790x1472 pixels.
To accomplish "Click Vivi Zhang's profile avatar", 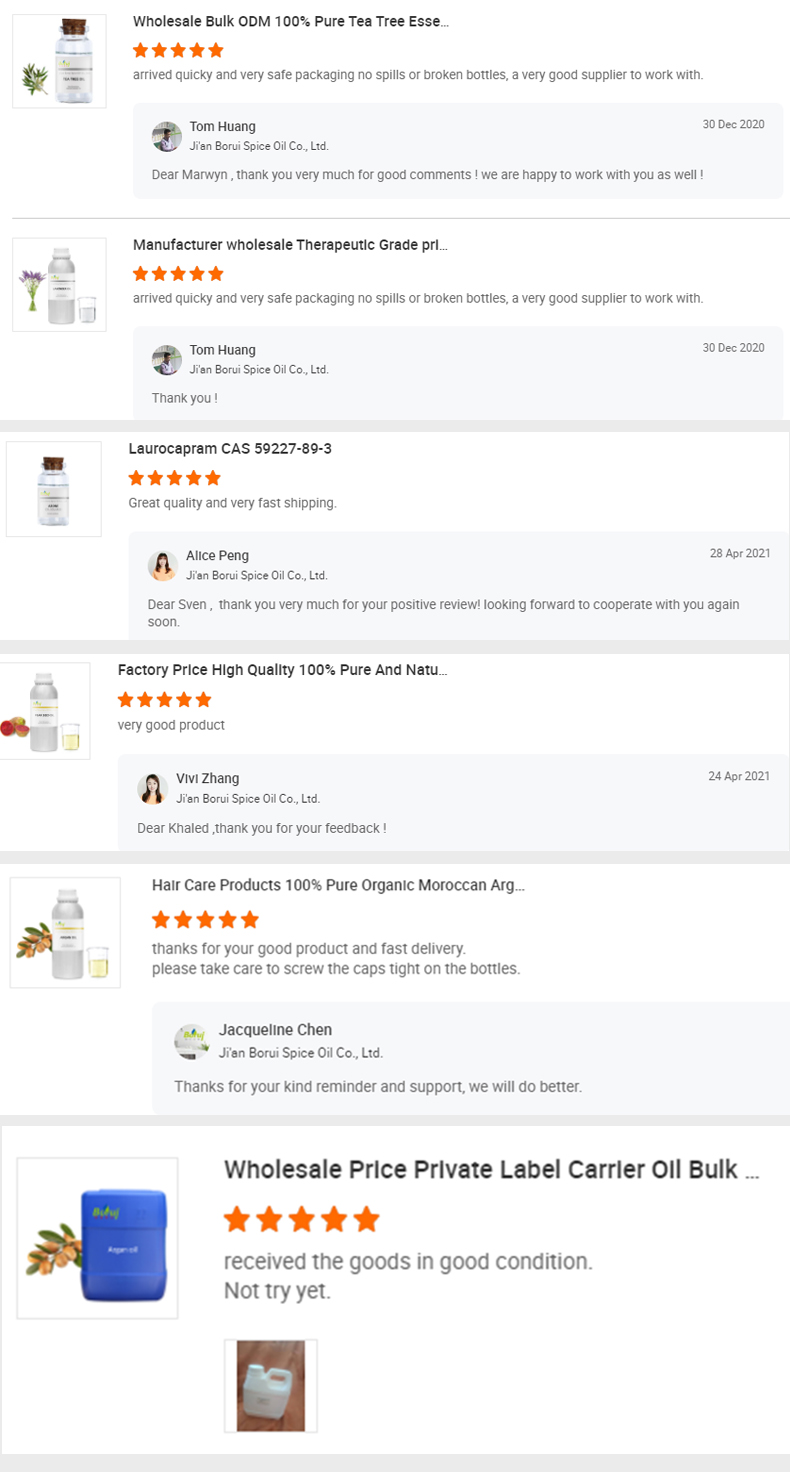I will coord(153,789).
